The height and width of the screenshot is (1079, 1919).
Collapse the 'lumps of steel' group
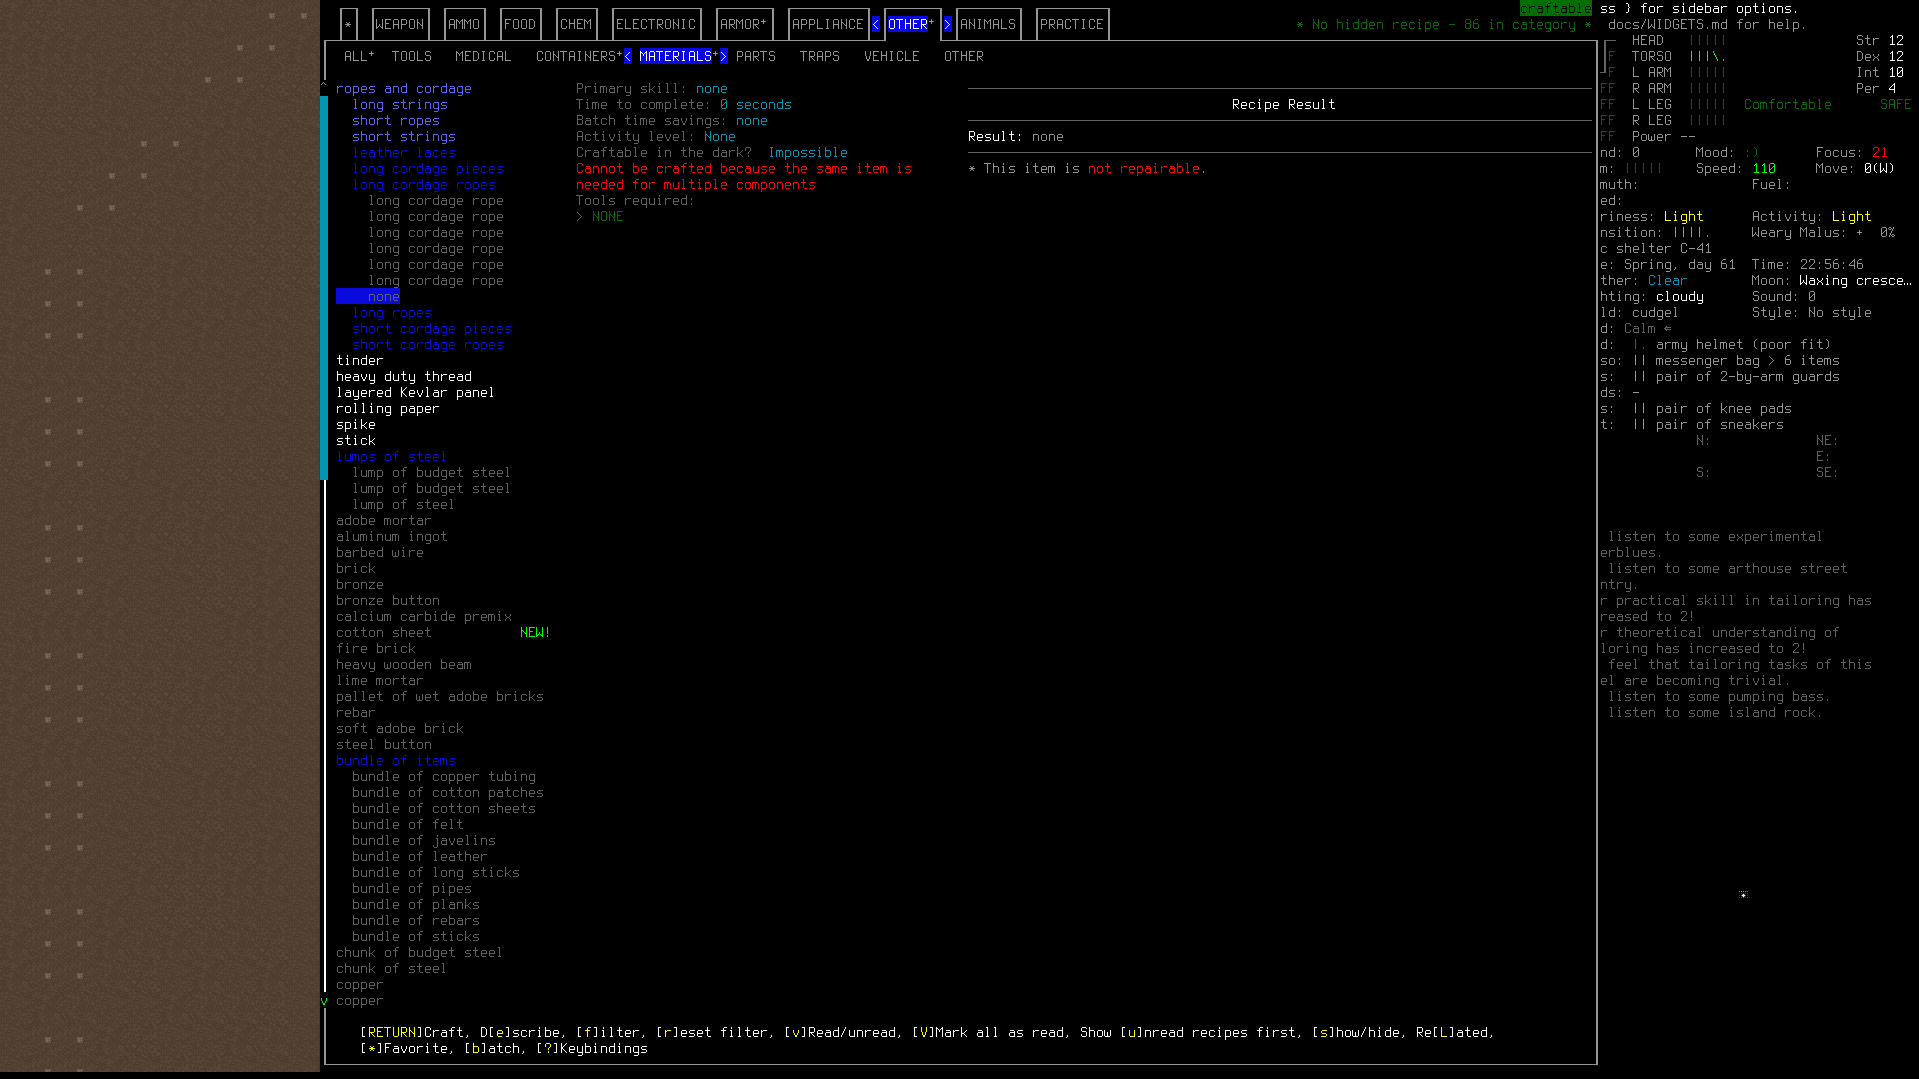click(x=391, y=456)
